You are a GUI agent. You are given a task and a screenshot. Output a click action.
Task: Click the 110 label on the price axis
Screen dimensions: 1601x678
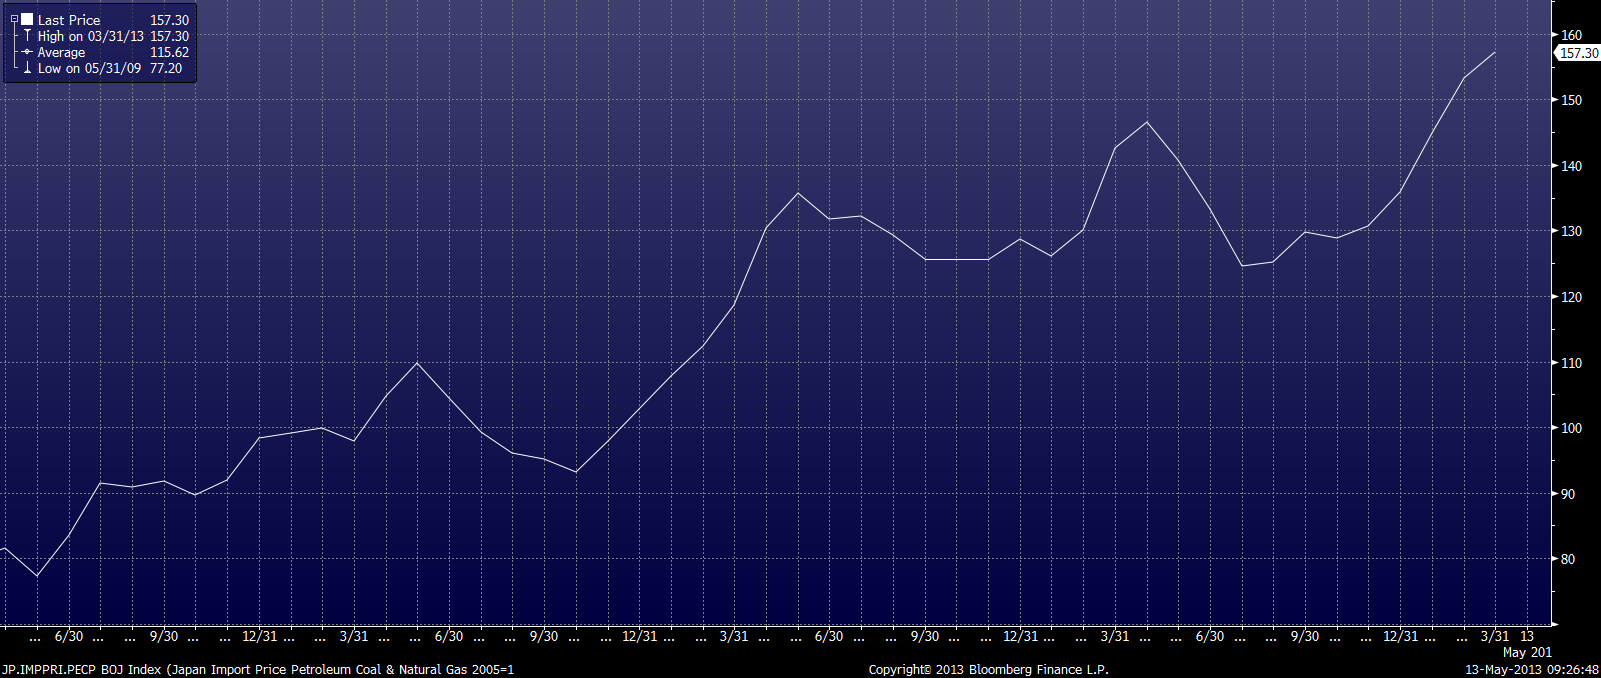pyautogui.click(x=1572, y=363)
